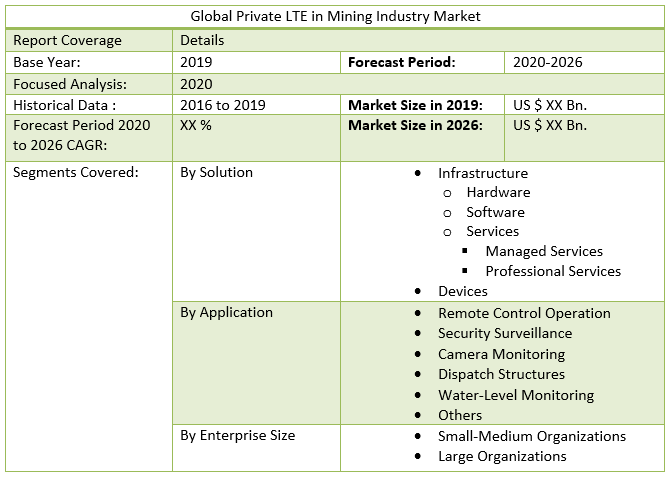Click the 'Focused Analysis:' row label
This screenshot has width=671, height=480.
pos(69,84)
